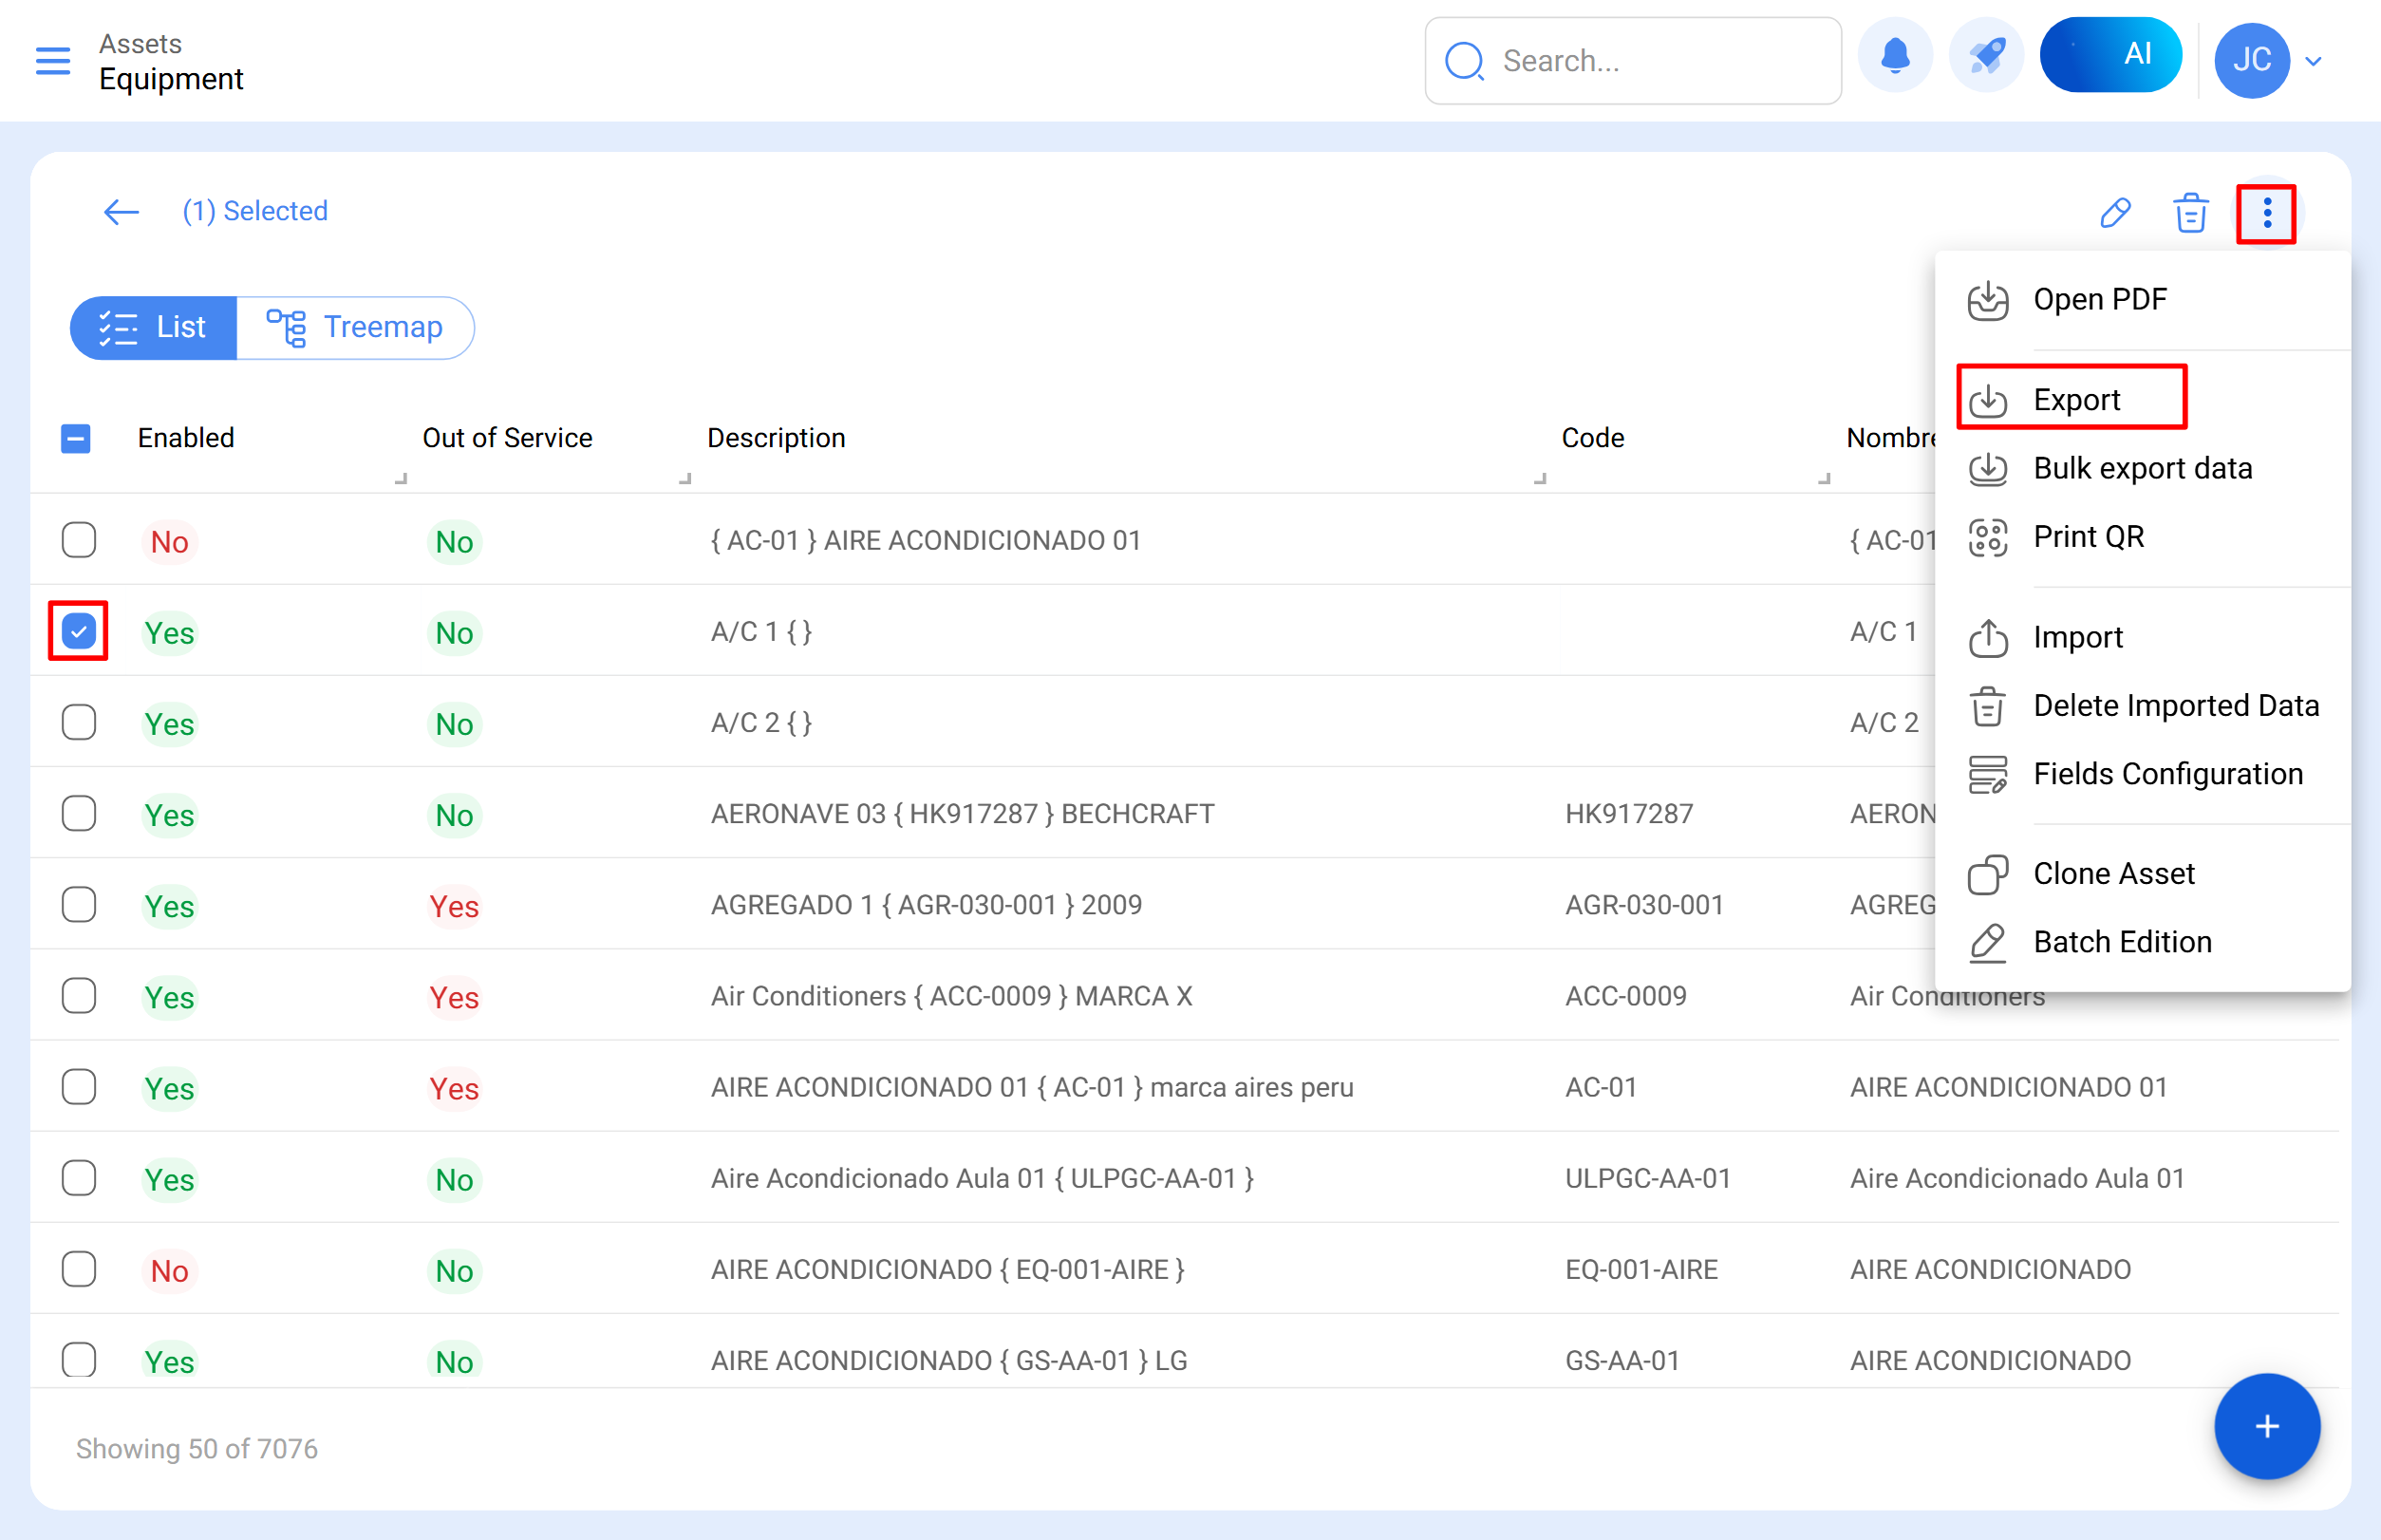The image size is (2381, 1540).
Task: Uncheck the selected A/C 1 row
Action: pos(78,631)
